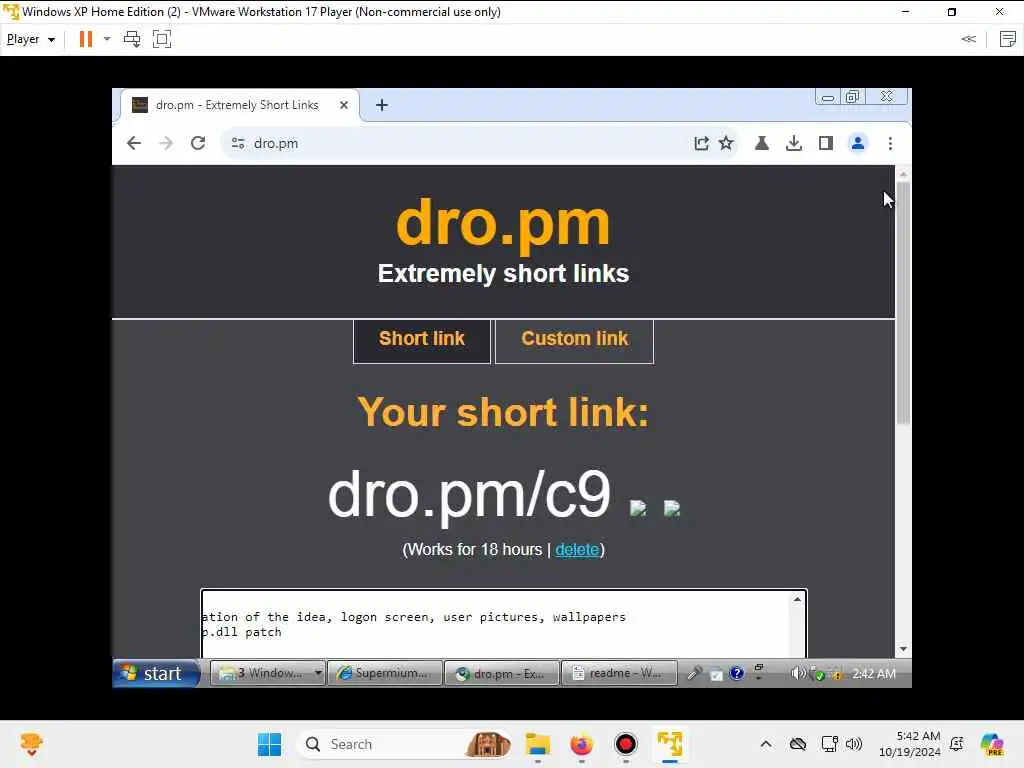This screenshot has height=768, width=1024.
Task: Click the page vertical scrollbar thumb
Action: (903, 304)
